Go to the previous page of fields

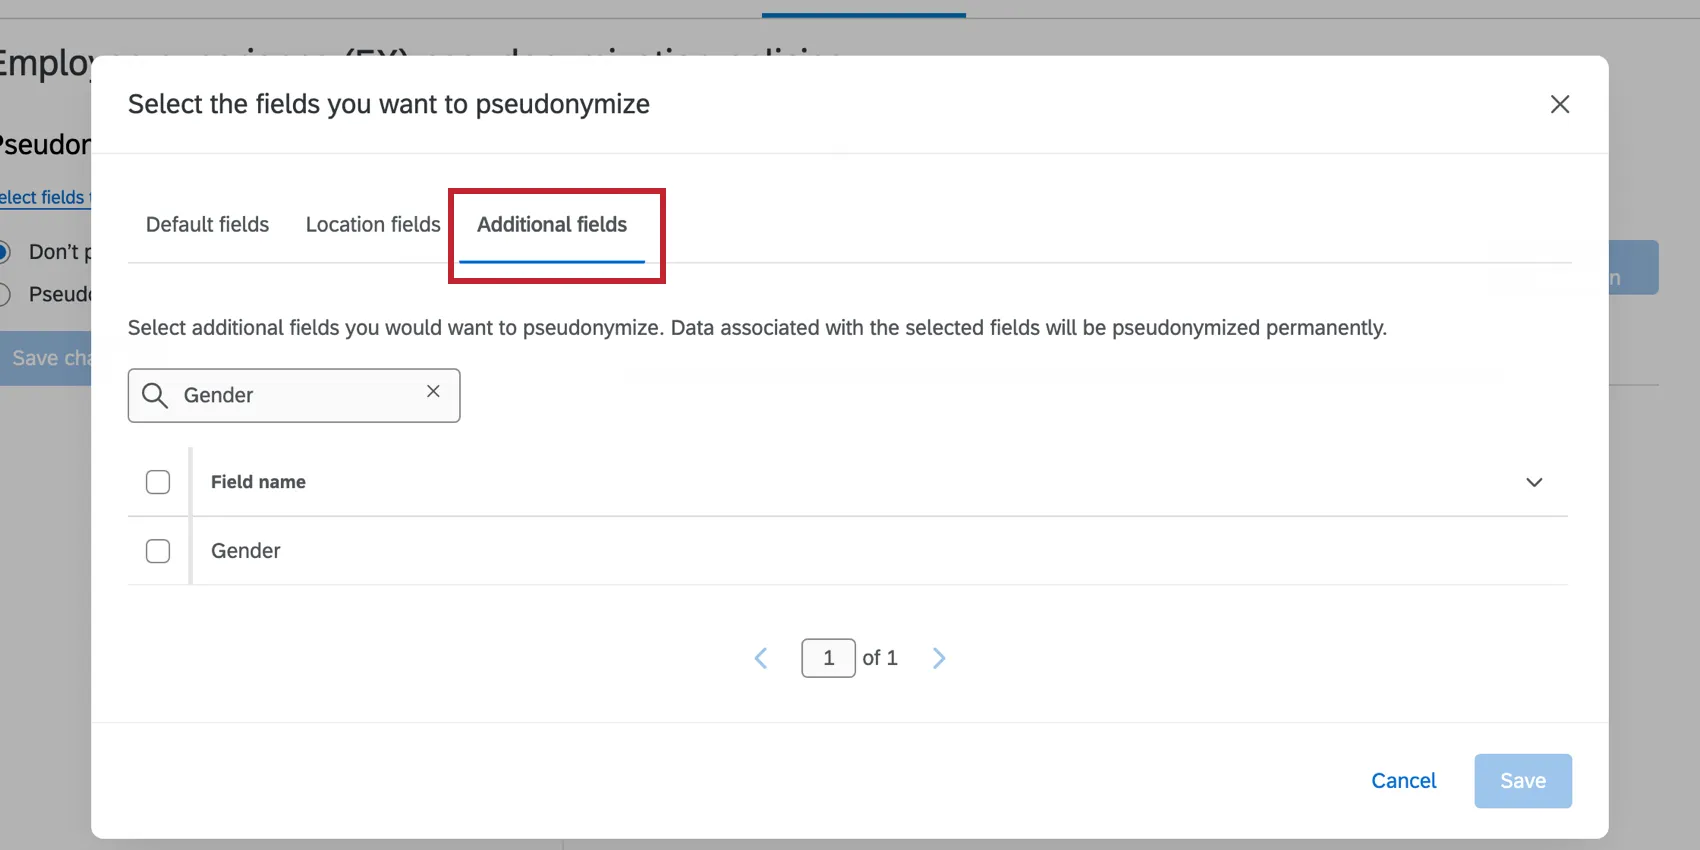point(761,657)
